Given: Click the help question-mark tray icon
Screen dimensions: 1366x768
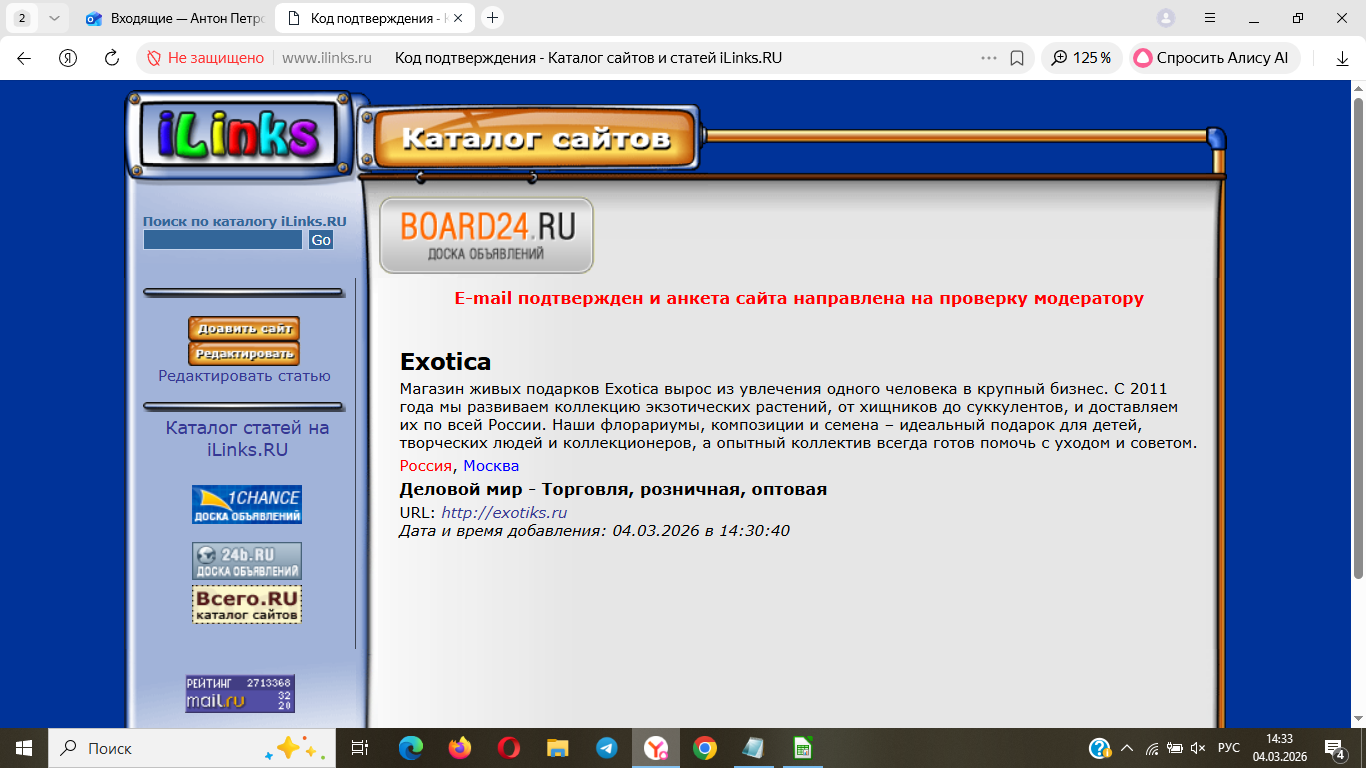Looking at the screenshot, I should (x=1100, y=748).
